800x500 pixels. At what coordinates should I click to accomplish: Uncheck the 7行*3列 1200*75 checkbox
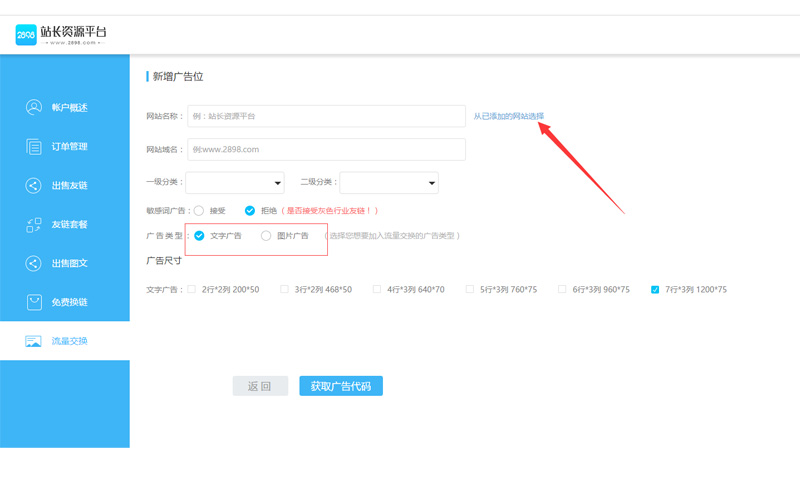(655, 290)
